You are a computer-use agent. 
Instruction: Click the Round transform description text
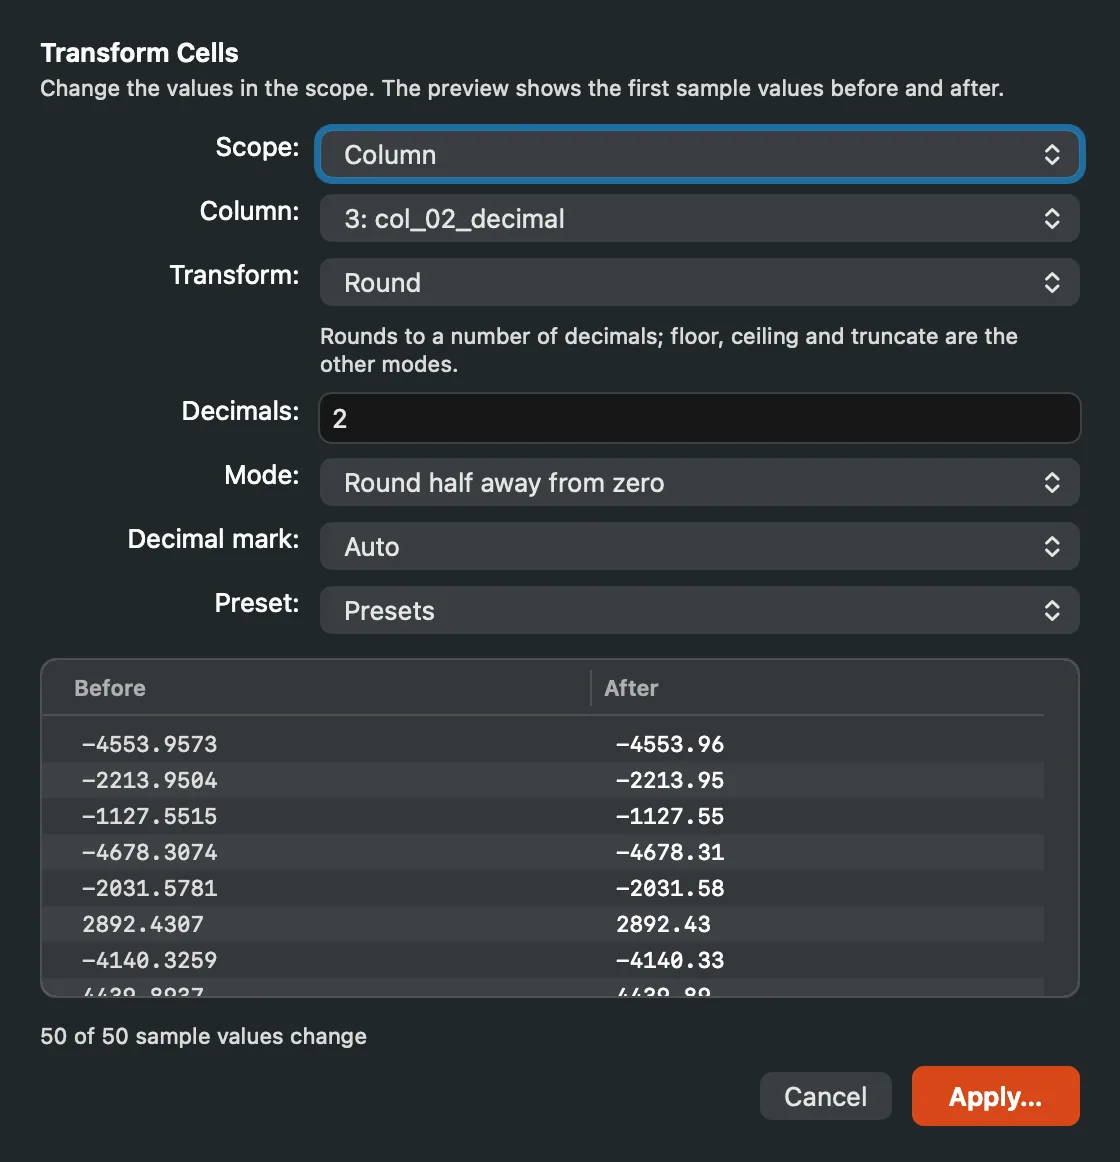point(669,350)
